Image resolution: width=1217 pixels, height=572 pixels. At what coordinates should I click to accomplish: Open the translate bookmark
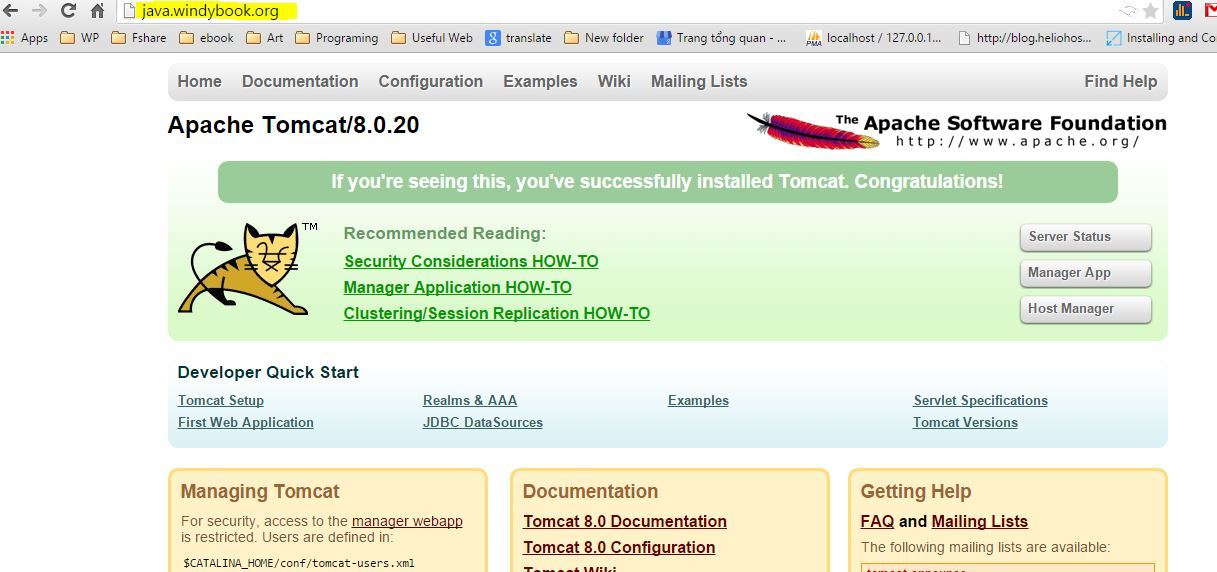(x=518, y=38)
